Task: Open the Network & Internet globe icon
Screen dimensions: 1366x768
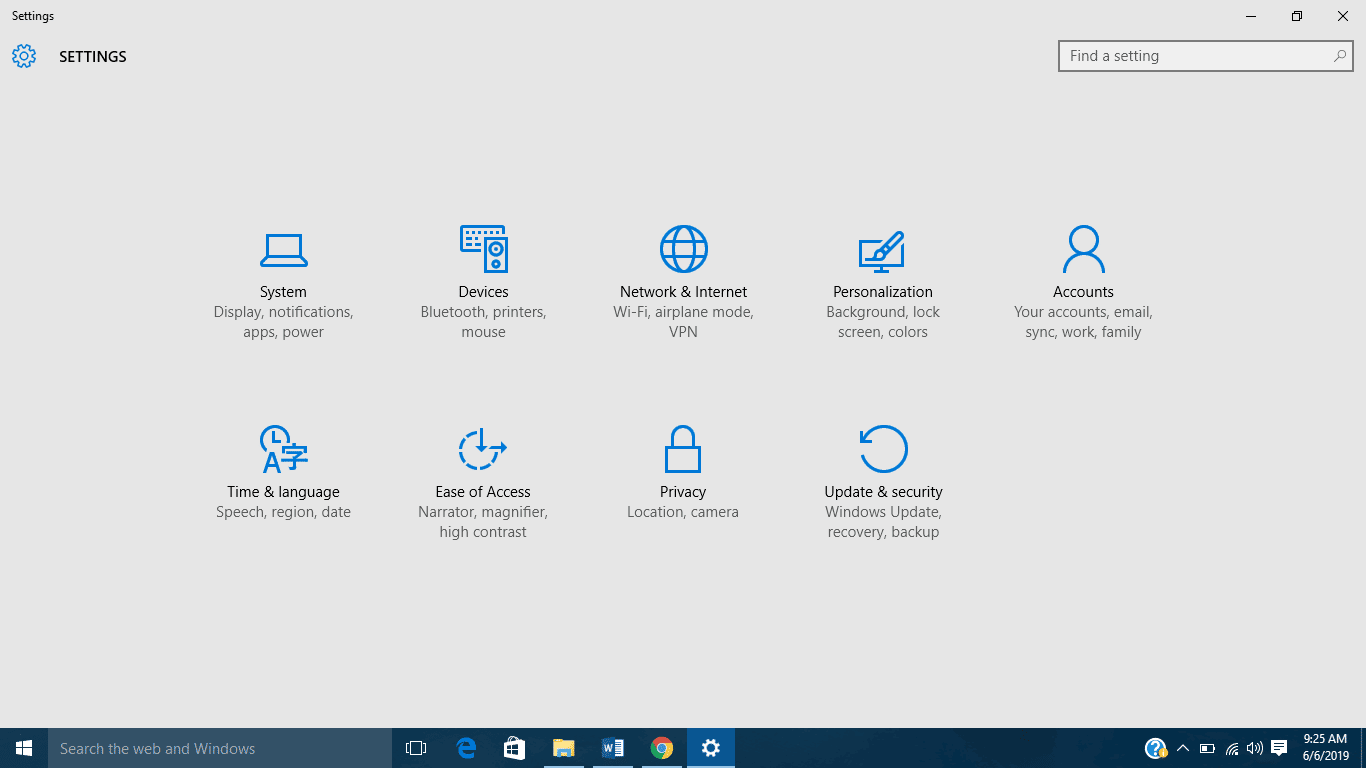Action: click(x=683, y=248)
